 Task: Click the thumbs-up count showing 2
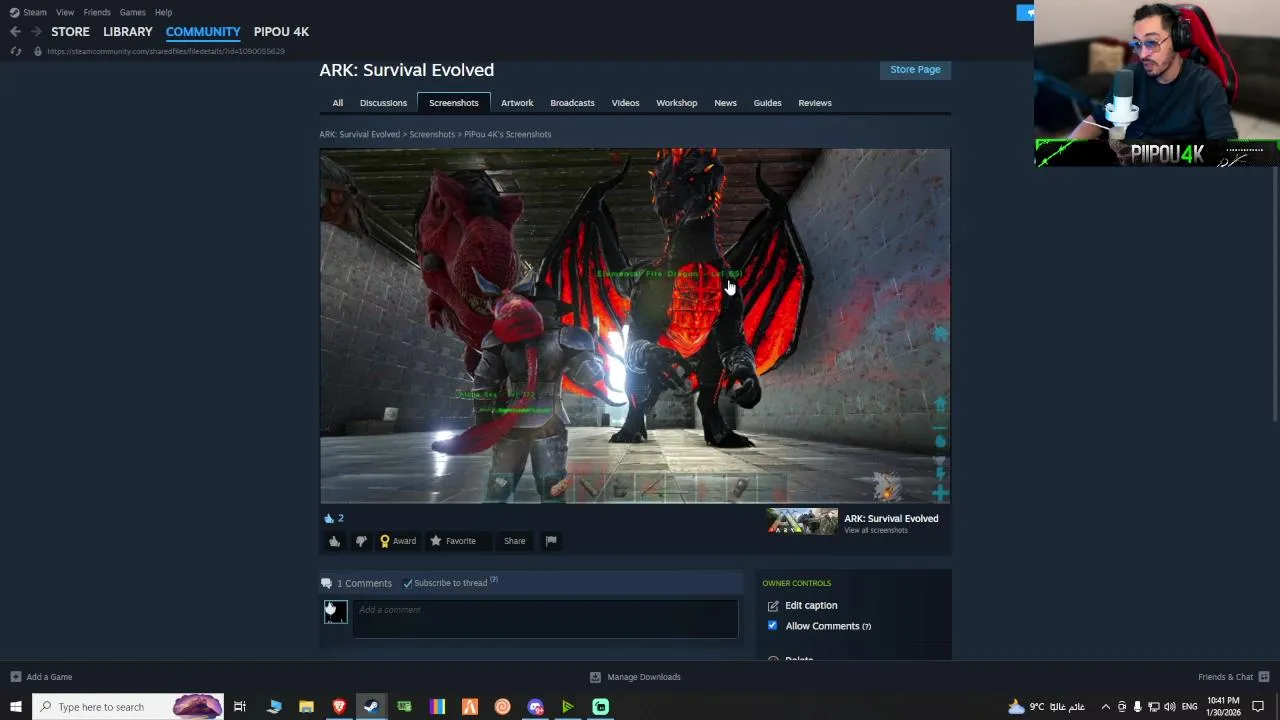pyautogui.click(x=333, y=518)
